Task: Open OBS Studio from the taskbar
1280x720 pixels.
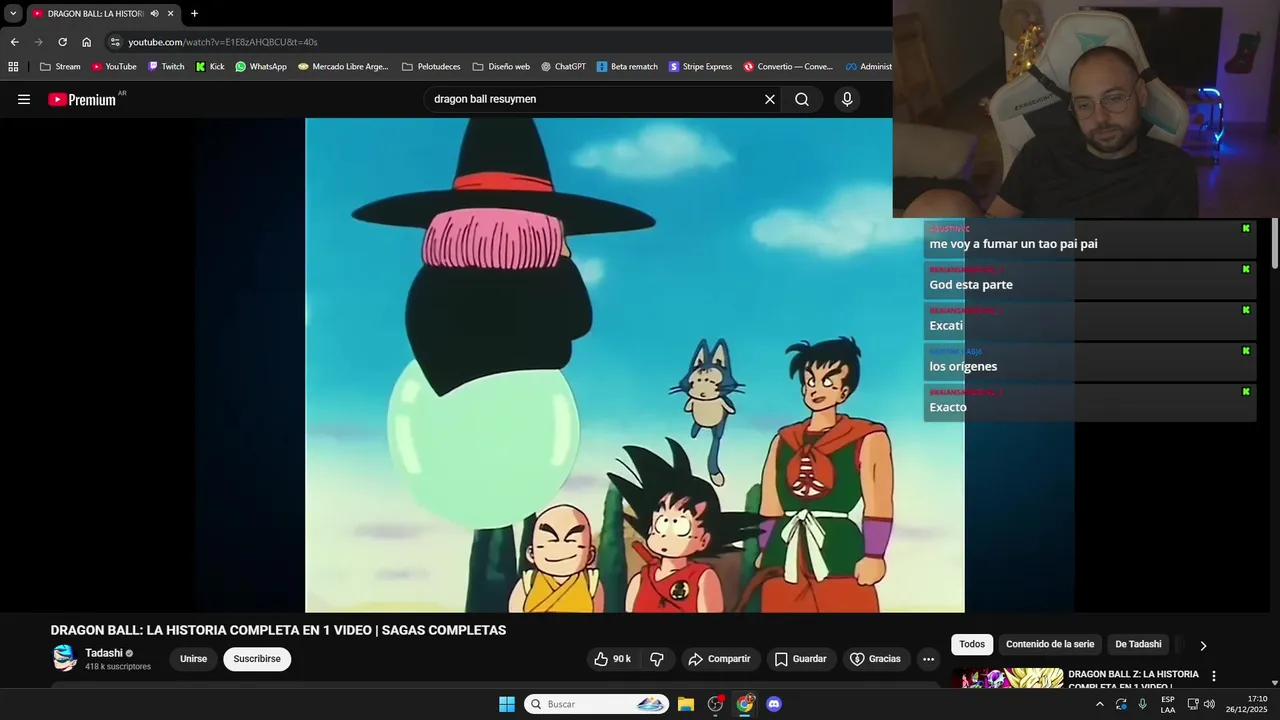Action: click(715, 704)
